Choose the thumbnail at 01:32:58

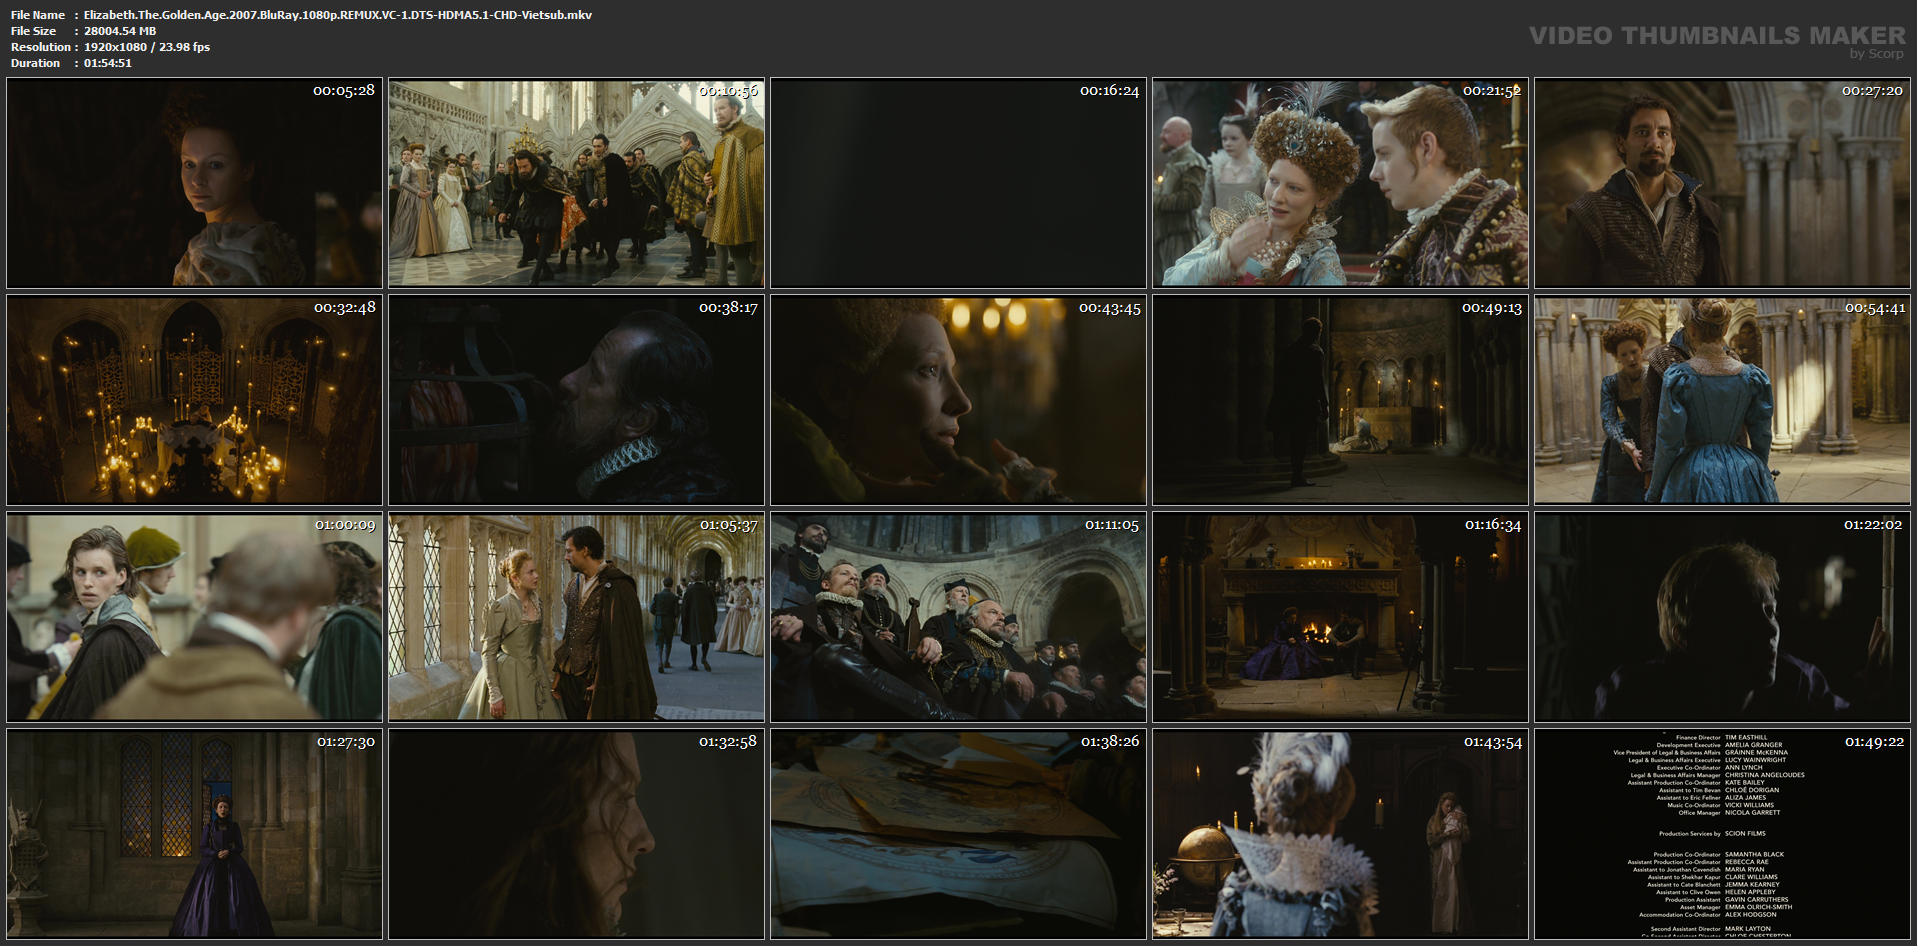(x=577, y=834)
